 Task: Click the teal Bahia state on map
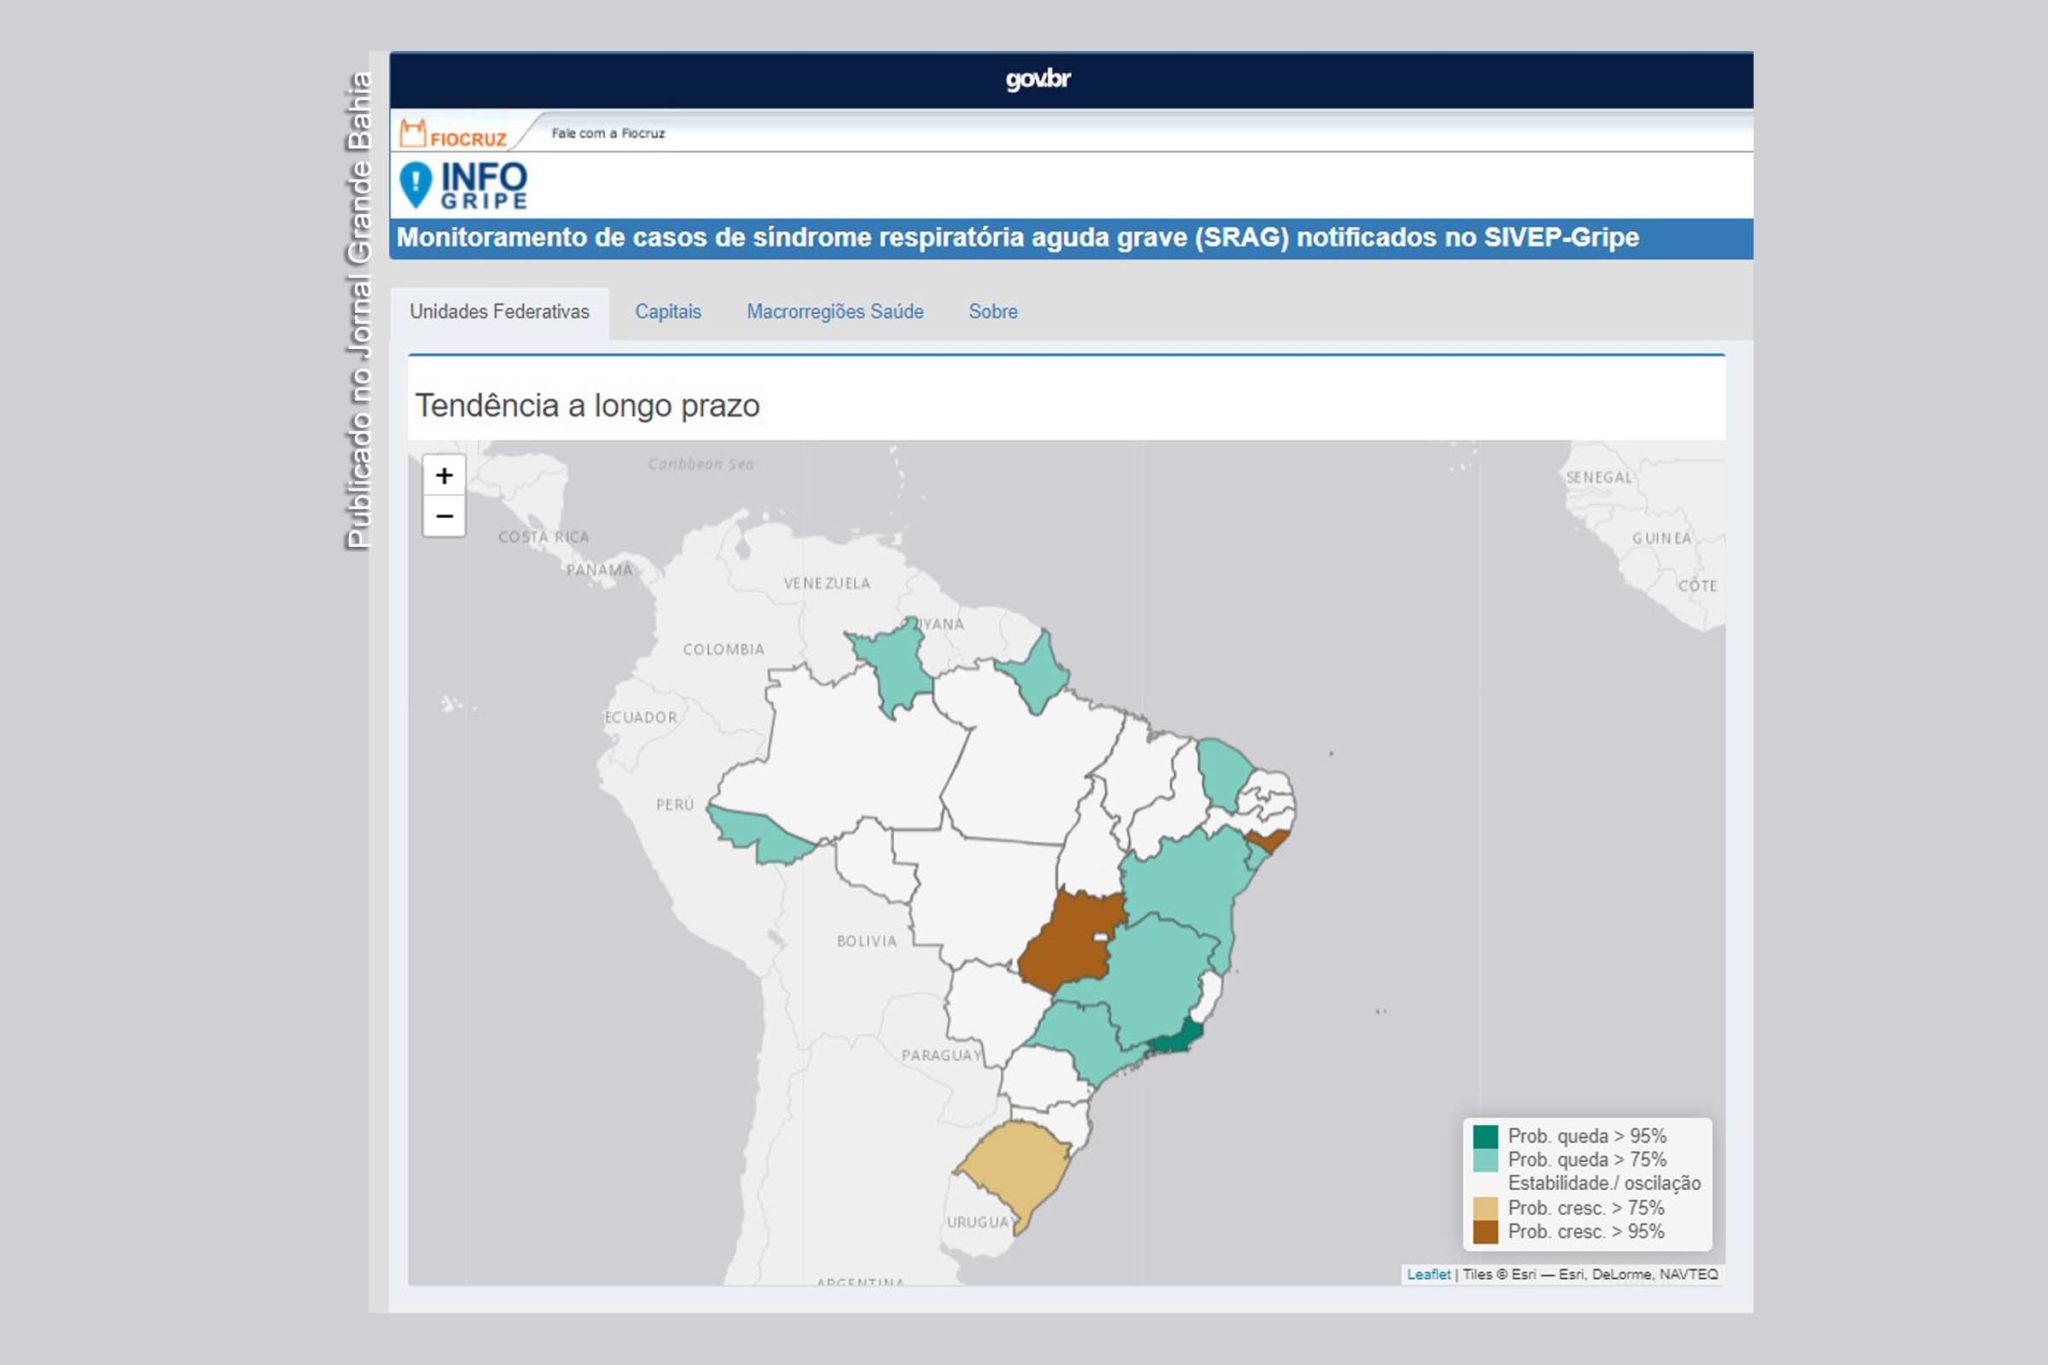point(1187,880)
